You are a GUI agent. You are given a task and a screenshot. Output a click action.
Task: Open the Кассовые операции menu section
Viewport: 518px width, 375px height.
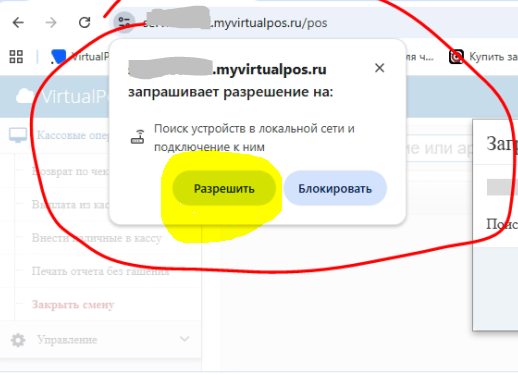(101, 135)
